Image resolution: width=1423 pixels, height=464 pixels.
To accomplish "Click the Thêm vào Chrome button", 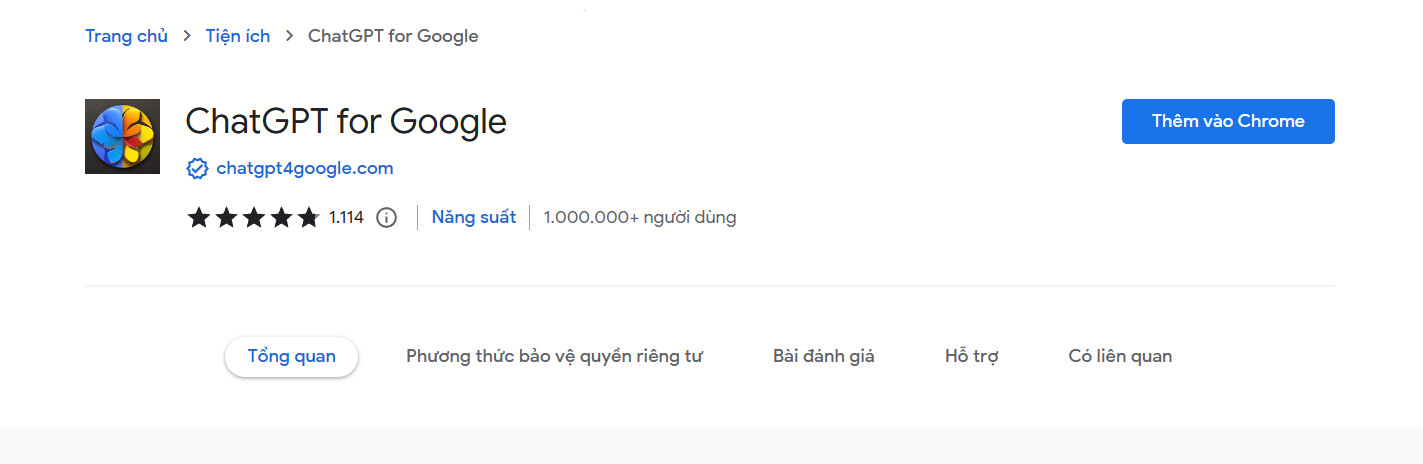I will click(x=1228, y=121).
